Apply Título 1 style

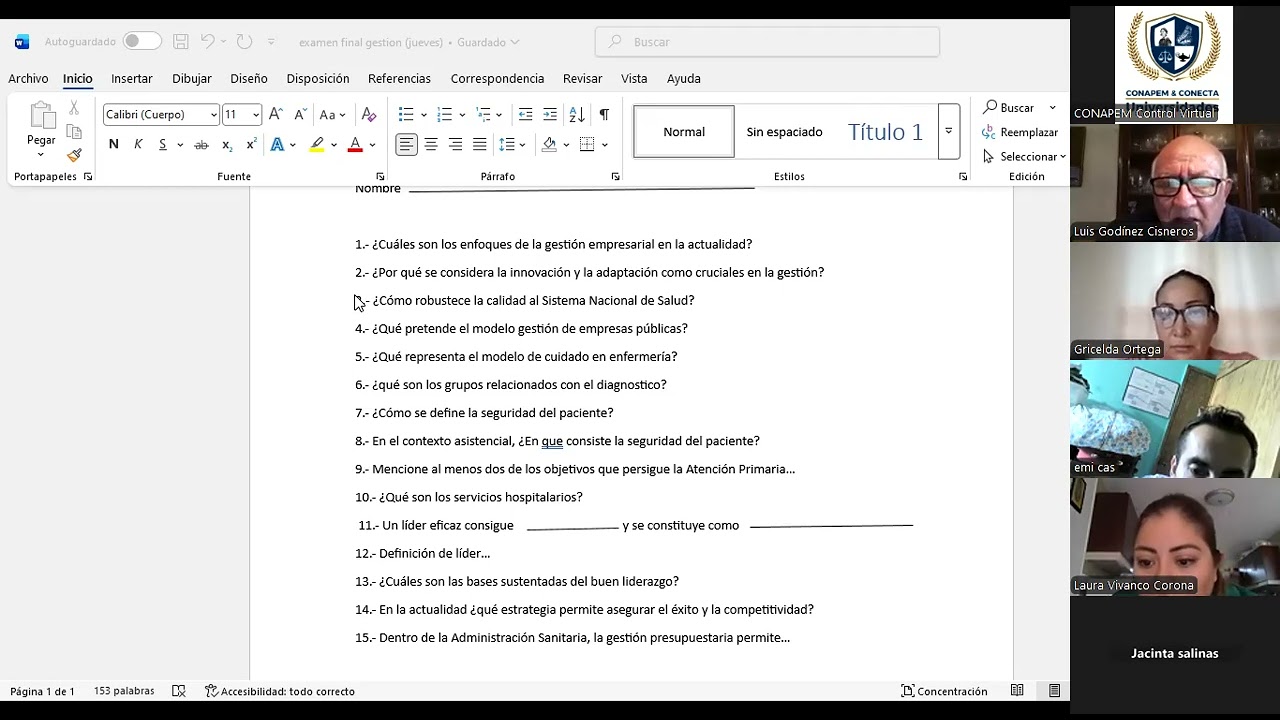tap(885, 131)
